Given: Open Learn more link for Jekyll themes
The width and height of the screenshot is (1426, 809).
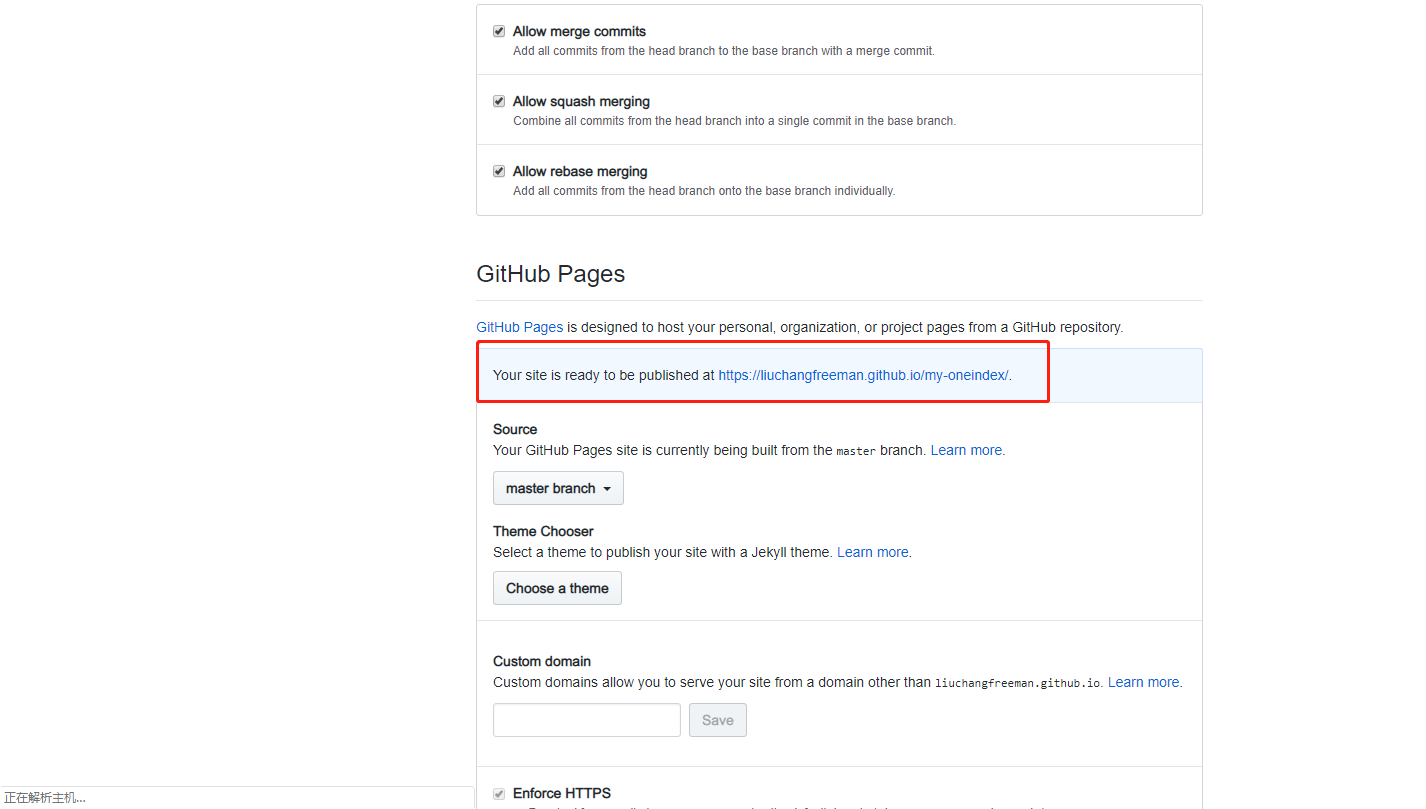Looking at the screenshot, I should (873, 552).
